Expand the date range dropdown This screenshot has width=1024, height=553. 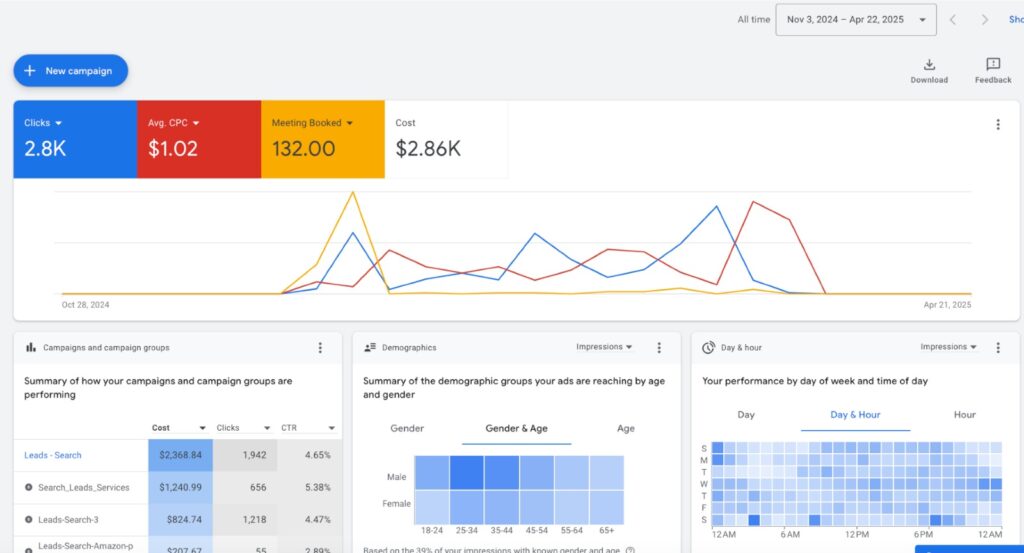point(921,20)
